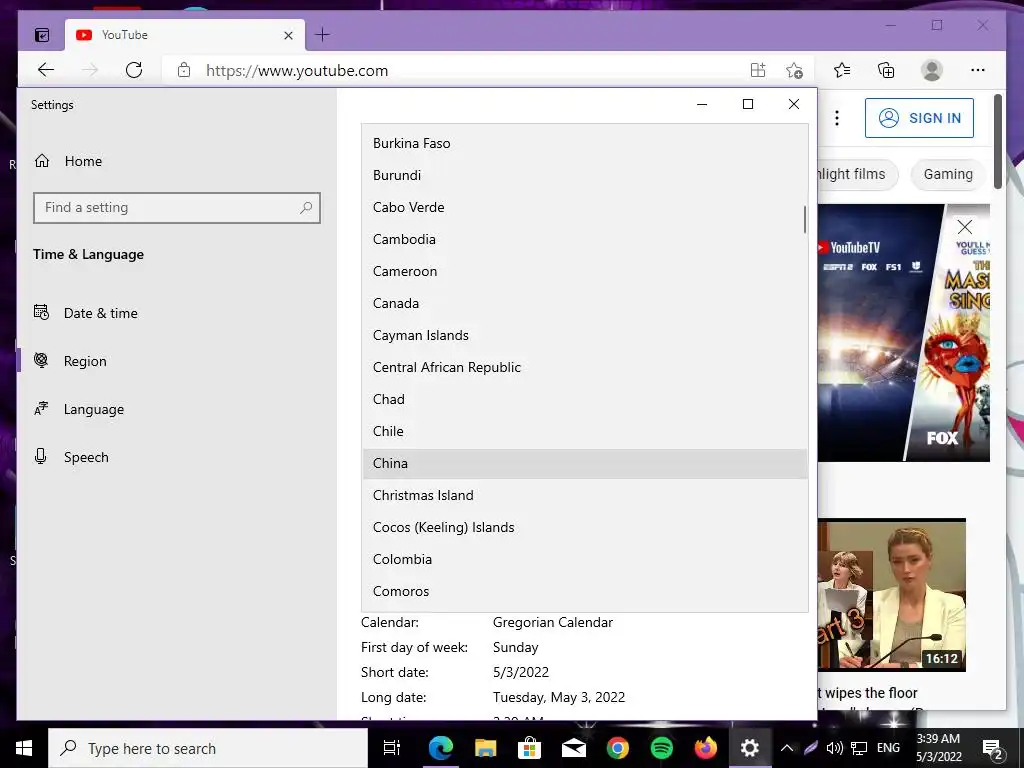Go back in Edge browser

[46, 70]
